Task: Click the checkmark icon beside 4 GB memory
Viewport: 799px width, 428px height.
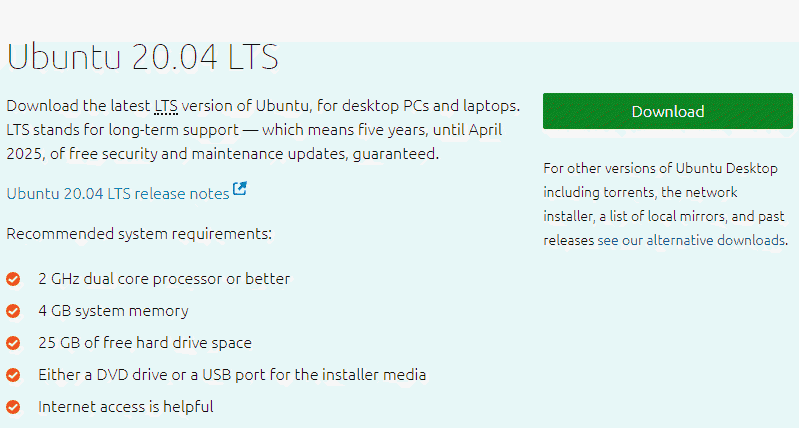Action: [14, 310]
